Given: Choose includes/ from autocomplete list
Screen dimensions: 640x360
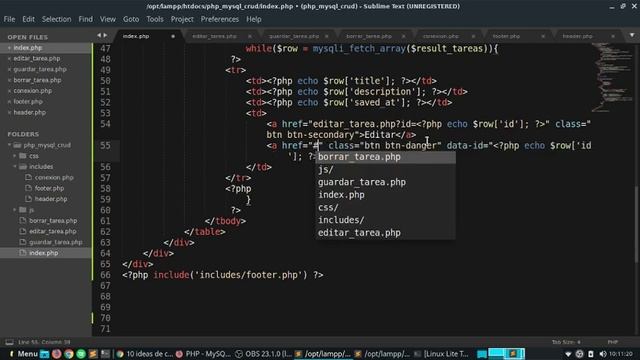Looking at the screenshot, I should (x=385, y=220).
